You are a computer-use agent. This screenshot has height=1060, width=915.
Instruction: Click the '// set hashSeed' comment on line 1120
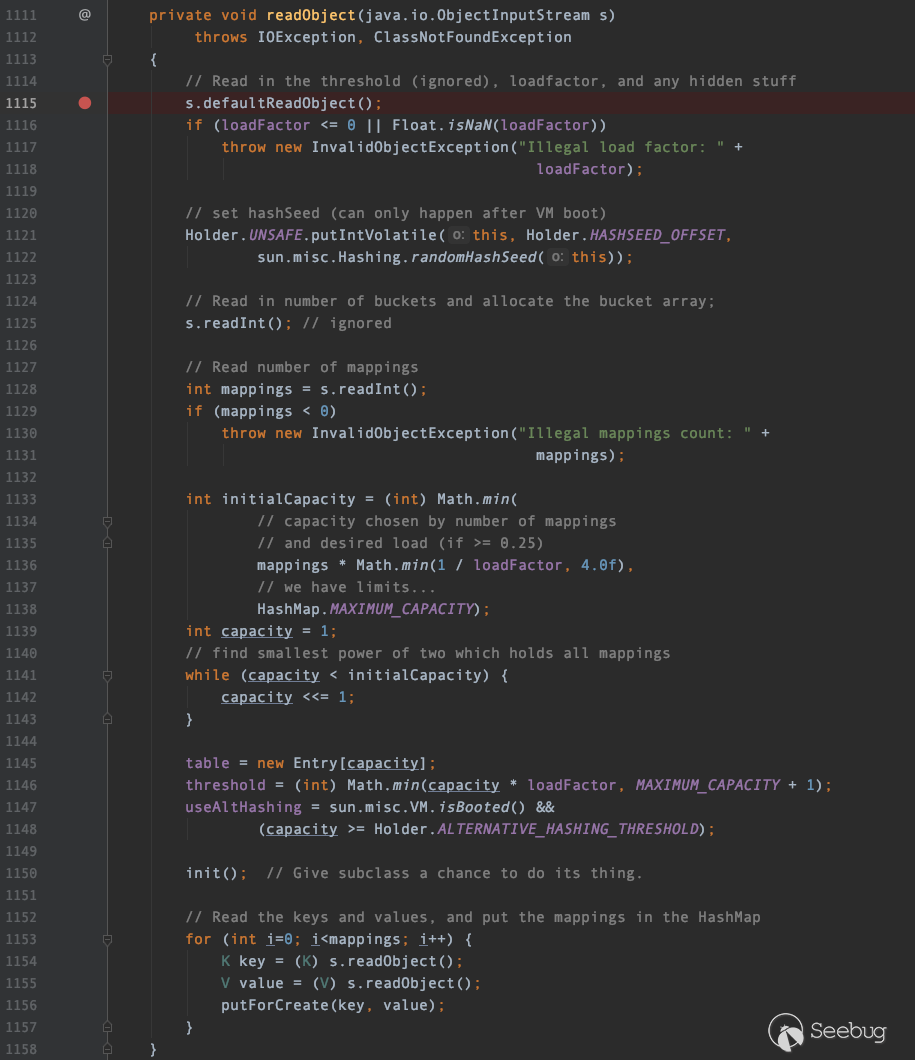pos(396,213)
